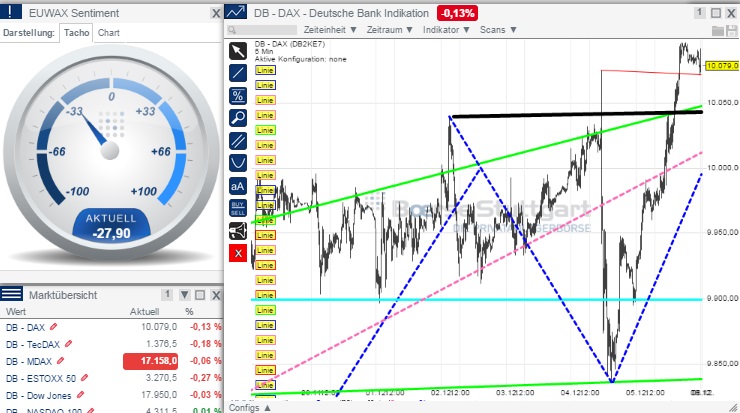740x413 pixels.
Task: Click the -0,18 % change for TecDAX
Action: 206,344
